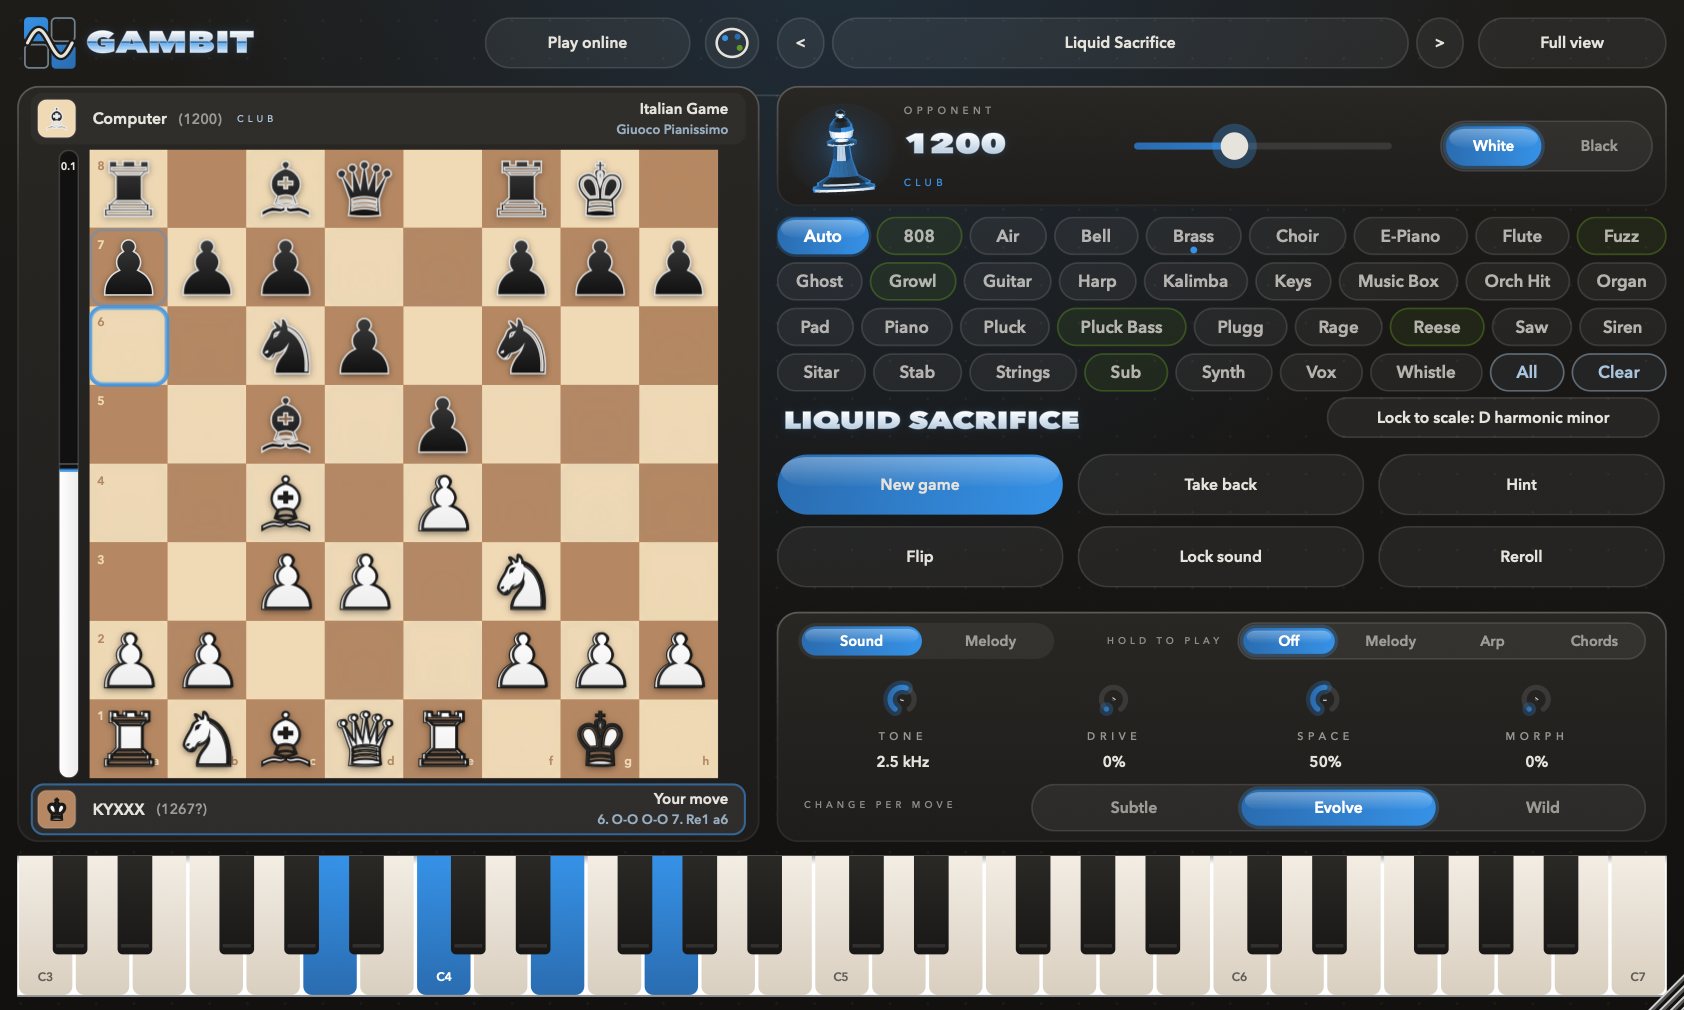Select the white pawn on e4

click(x=443, y=503)
